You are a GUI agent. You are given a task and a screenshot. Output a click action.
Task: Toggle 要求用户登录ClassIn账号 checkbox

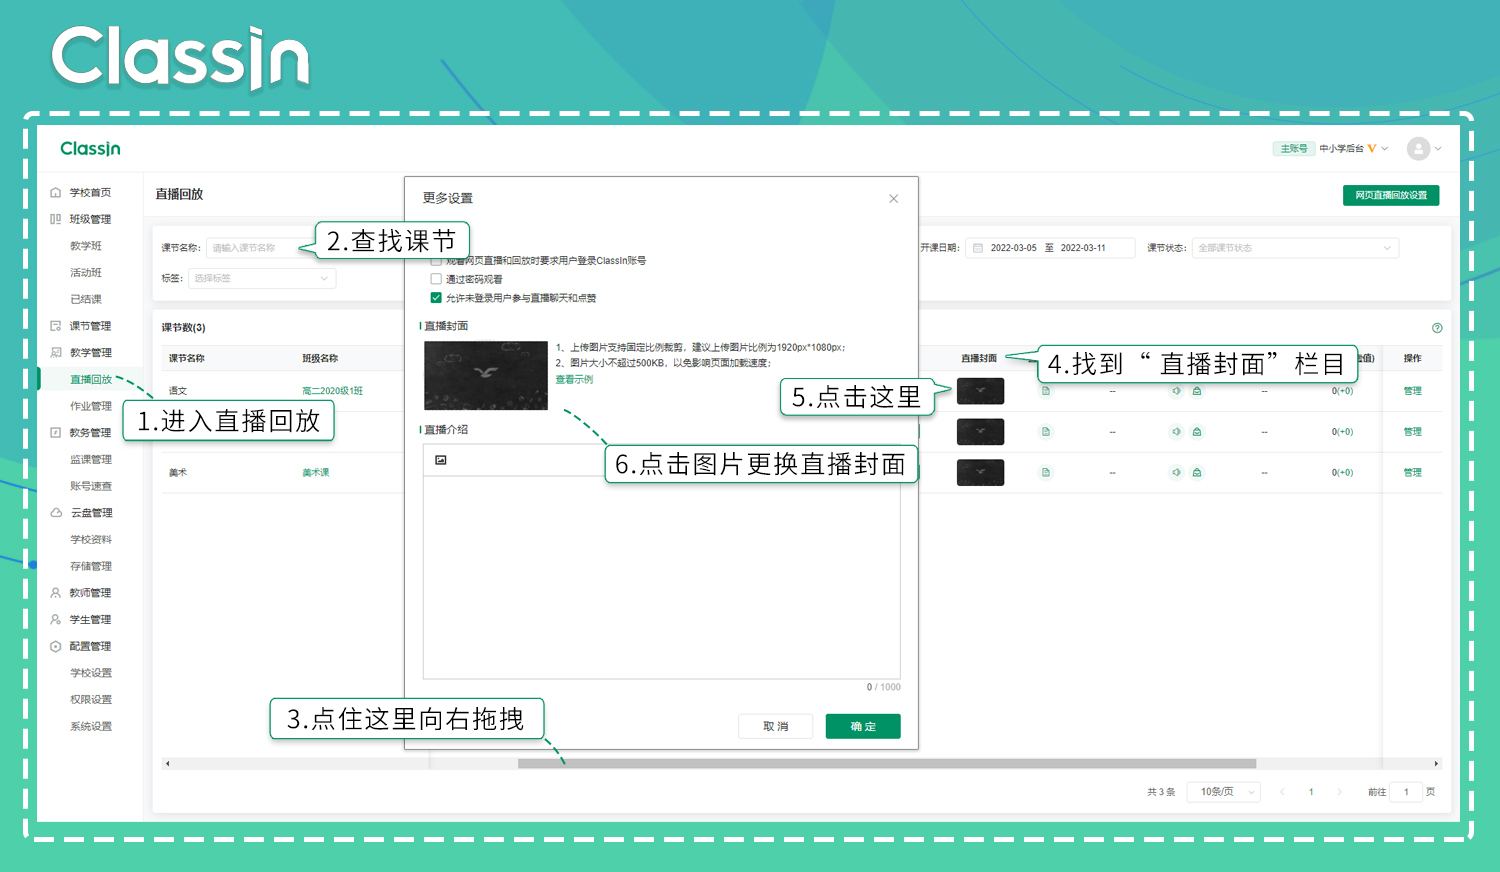point(436,260)
